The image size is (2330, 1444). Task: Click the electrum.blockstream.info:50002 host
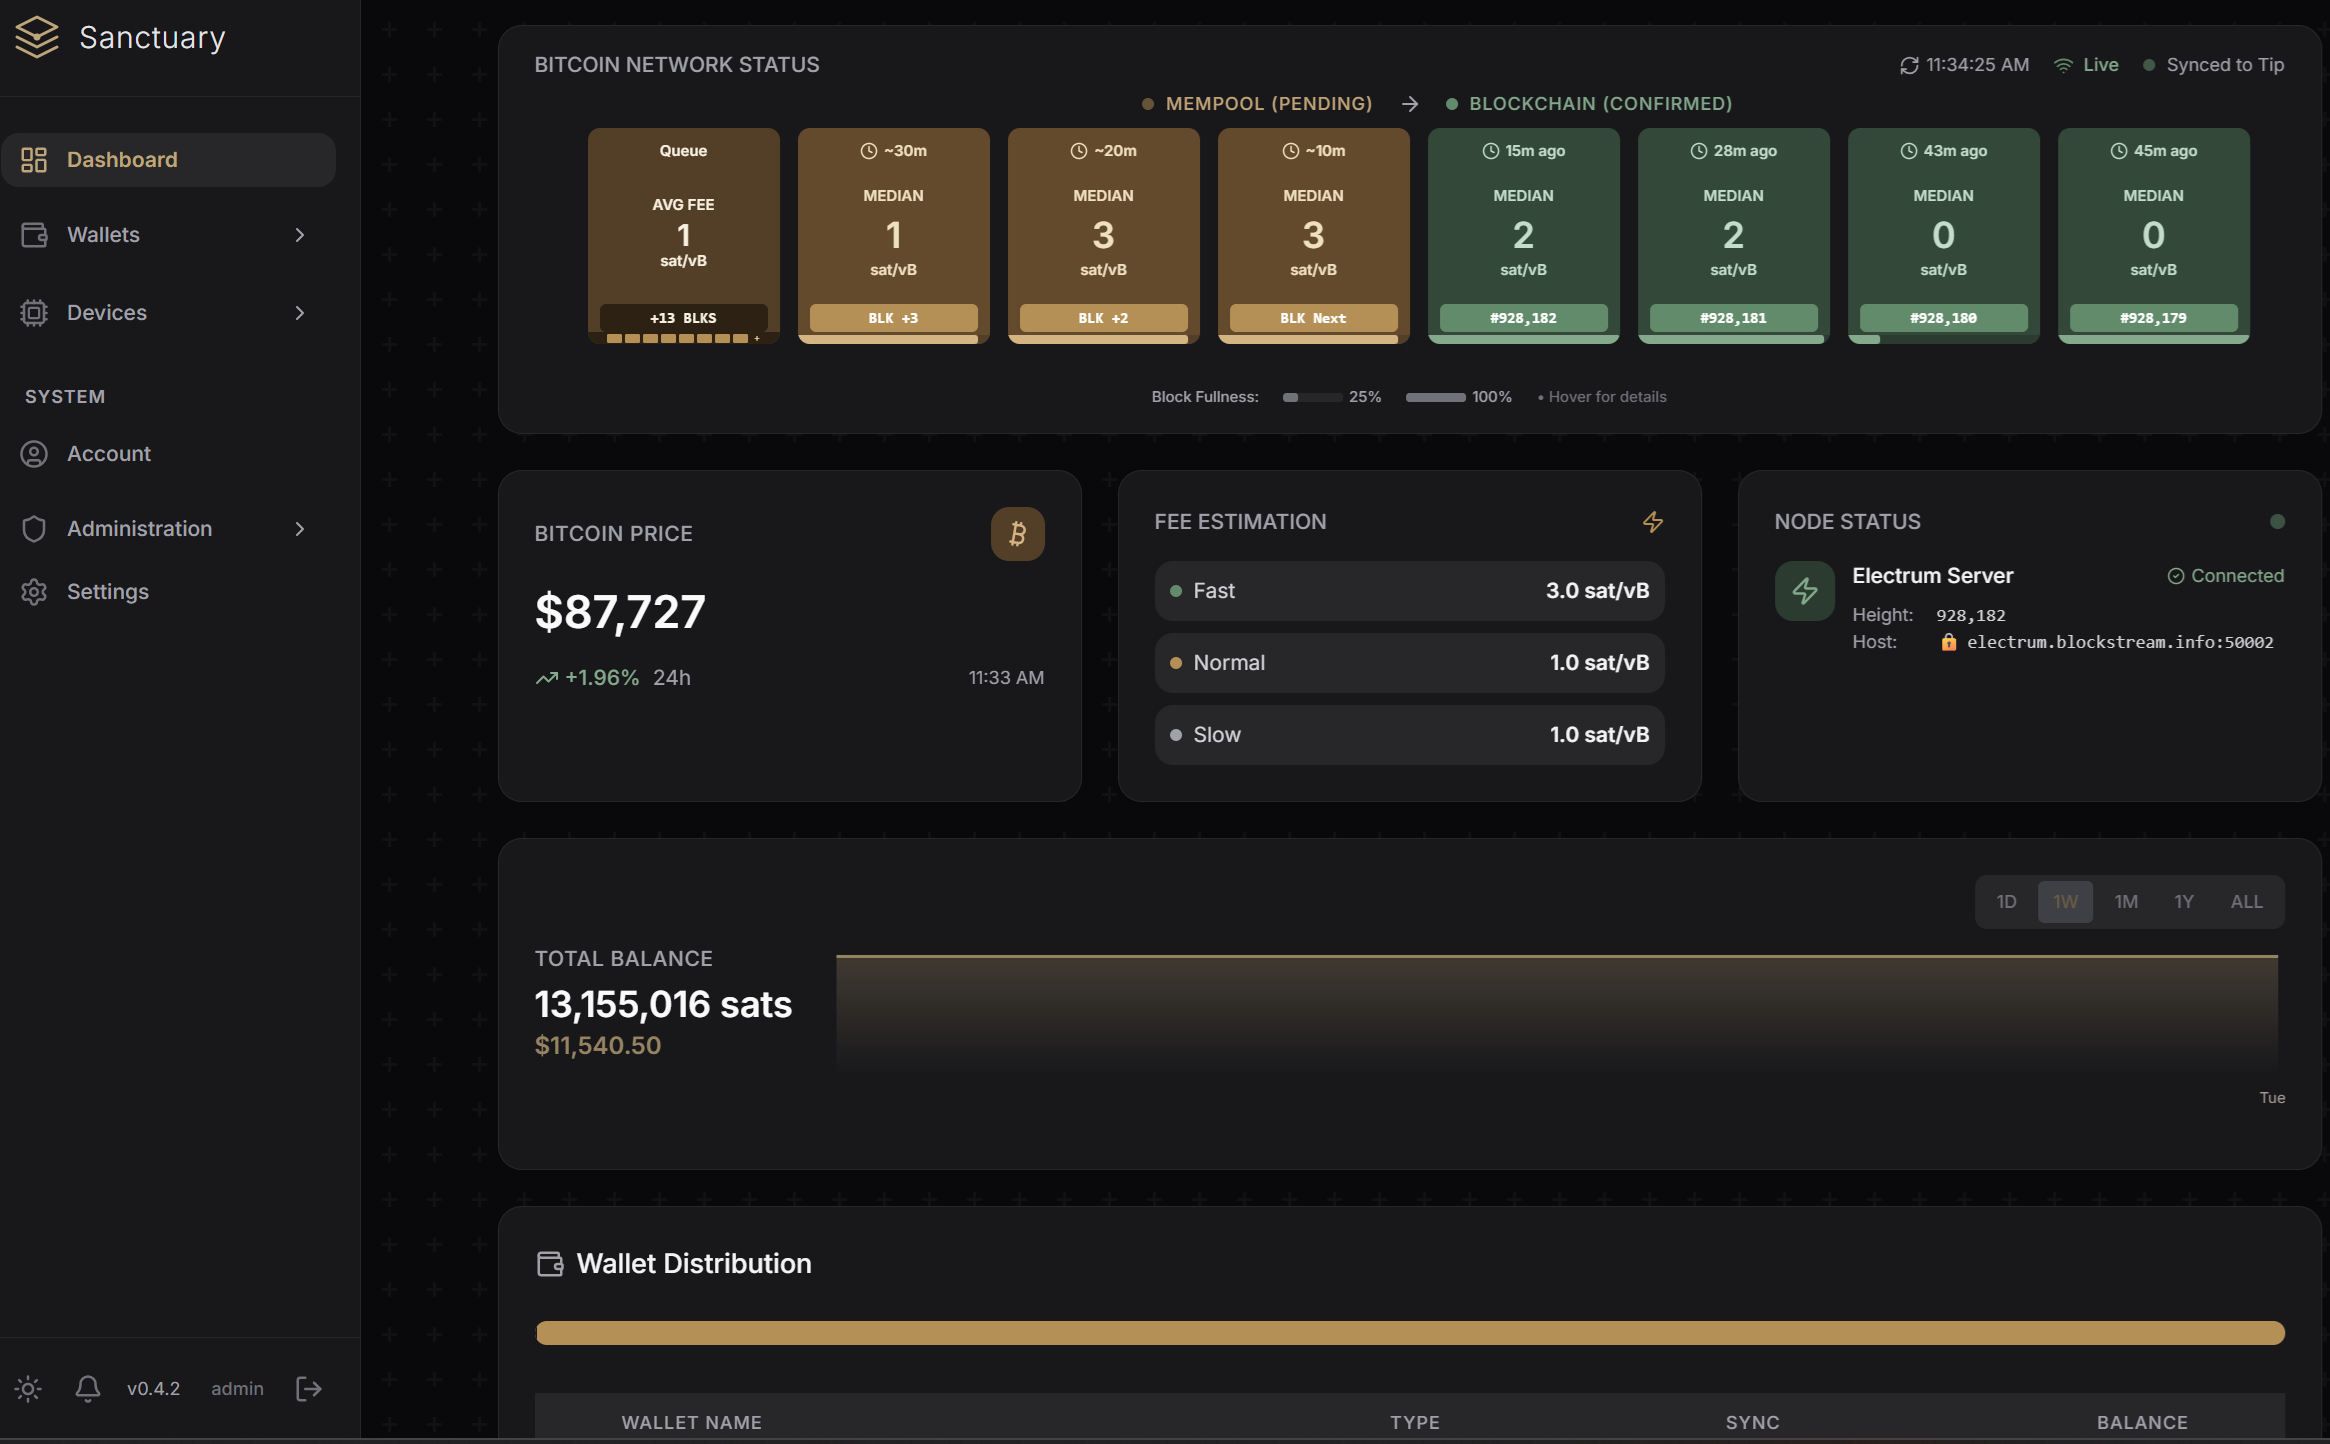(2120, 642)
